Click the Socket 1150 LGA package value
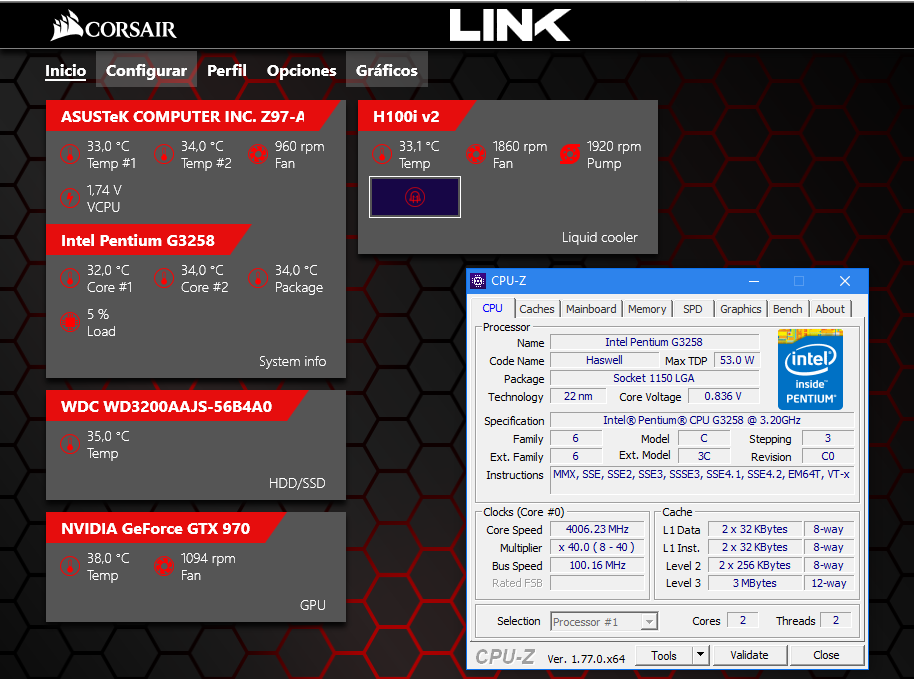 654,378
